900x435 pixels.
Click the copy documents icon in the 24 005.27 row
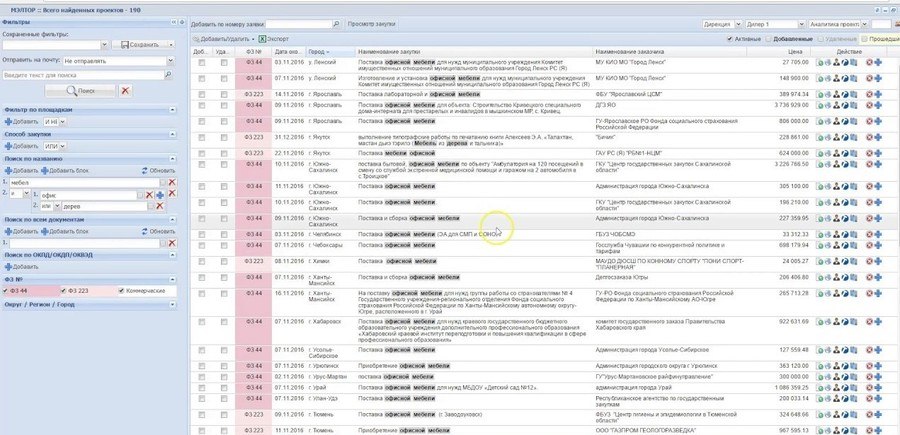(x=853, y=262)
